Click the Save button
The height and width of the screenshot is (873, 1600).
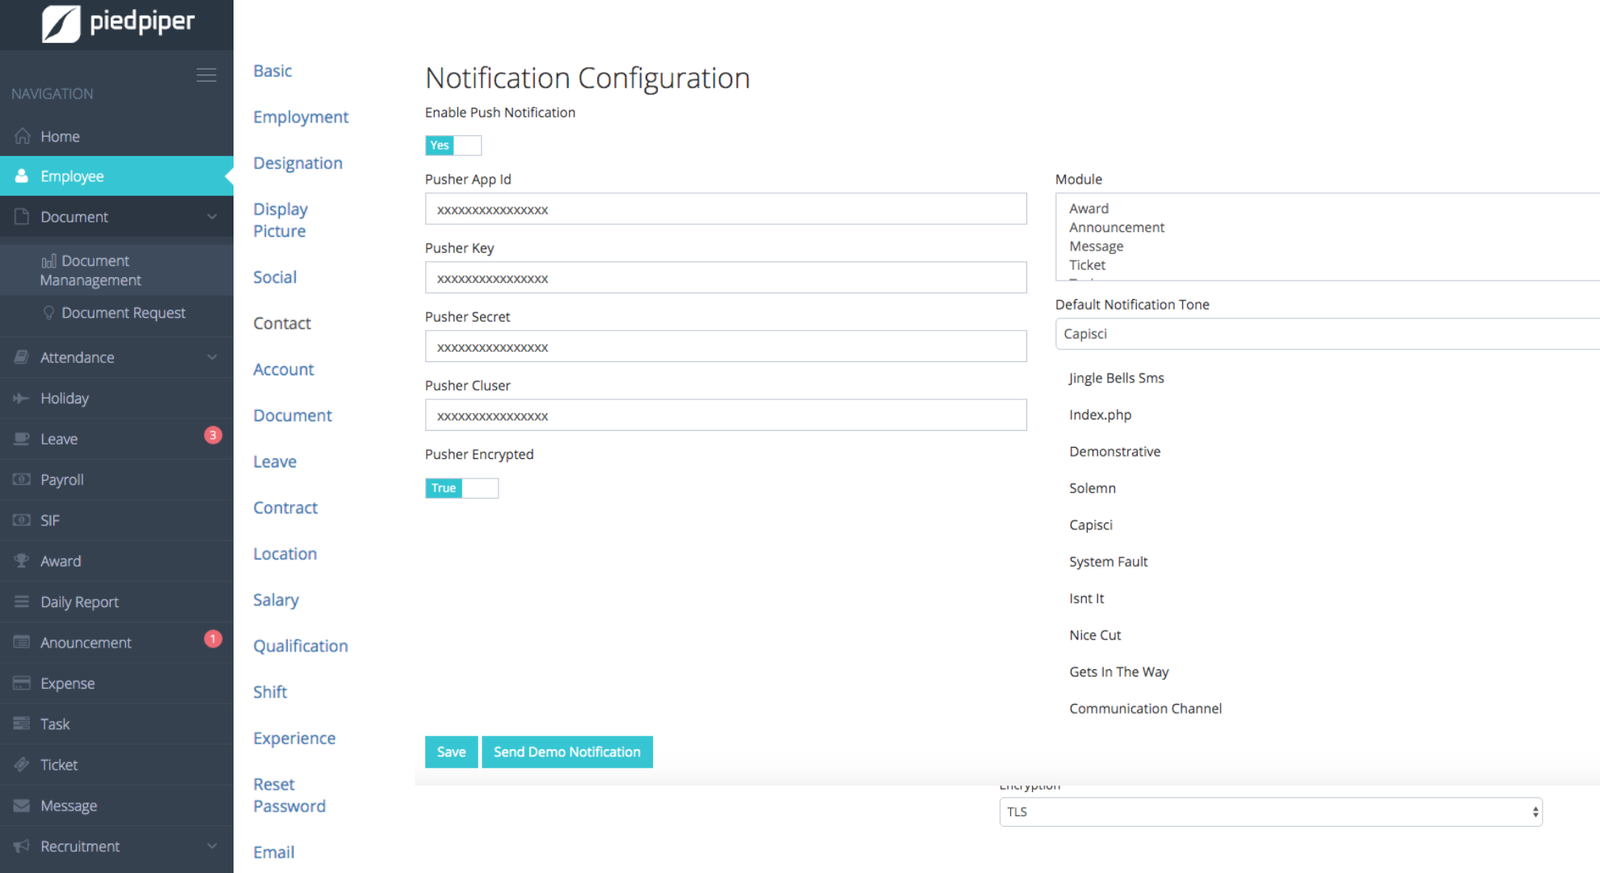pos(451,752)
